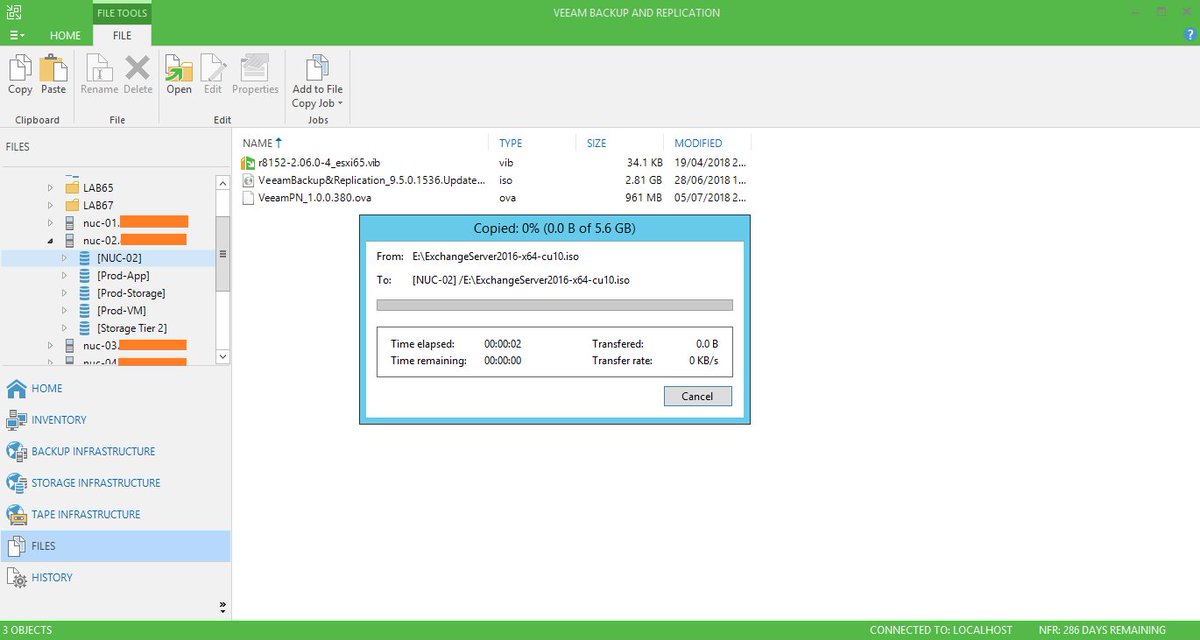The height and width of the screenshot is (640, 1200).
Task: Click the iso file's disc icon
Action: point(249,180)
